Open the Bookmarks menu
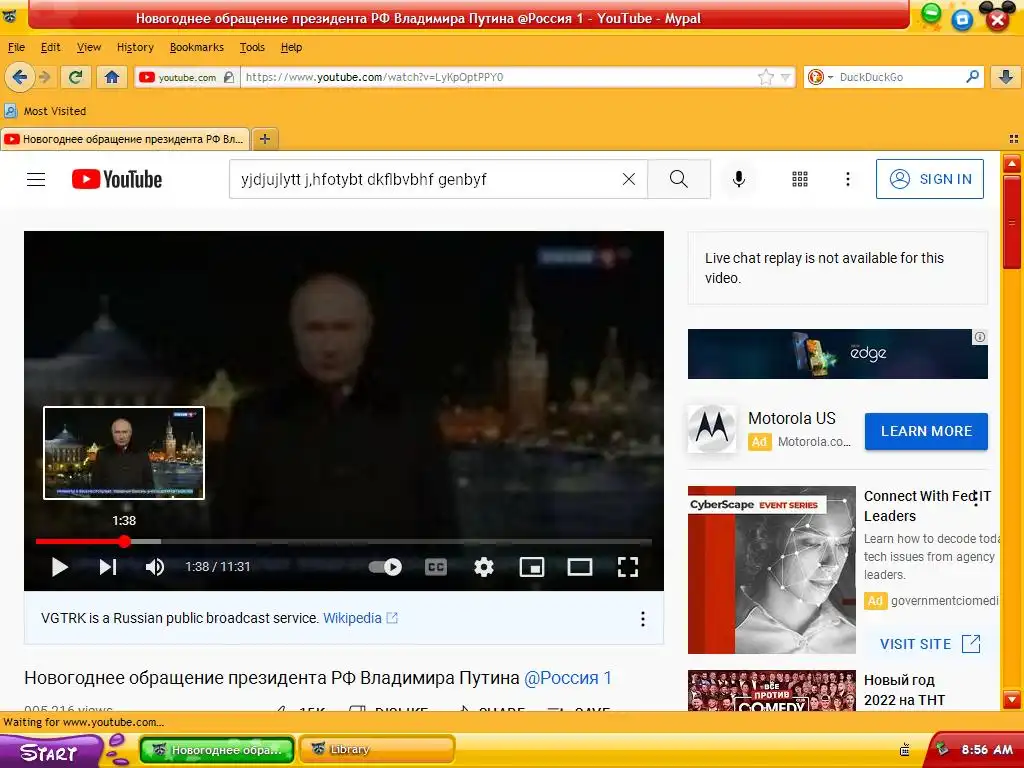The height and width of the screenshot is (768, 1024). point(197,47)
